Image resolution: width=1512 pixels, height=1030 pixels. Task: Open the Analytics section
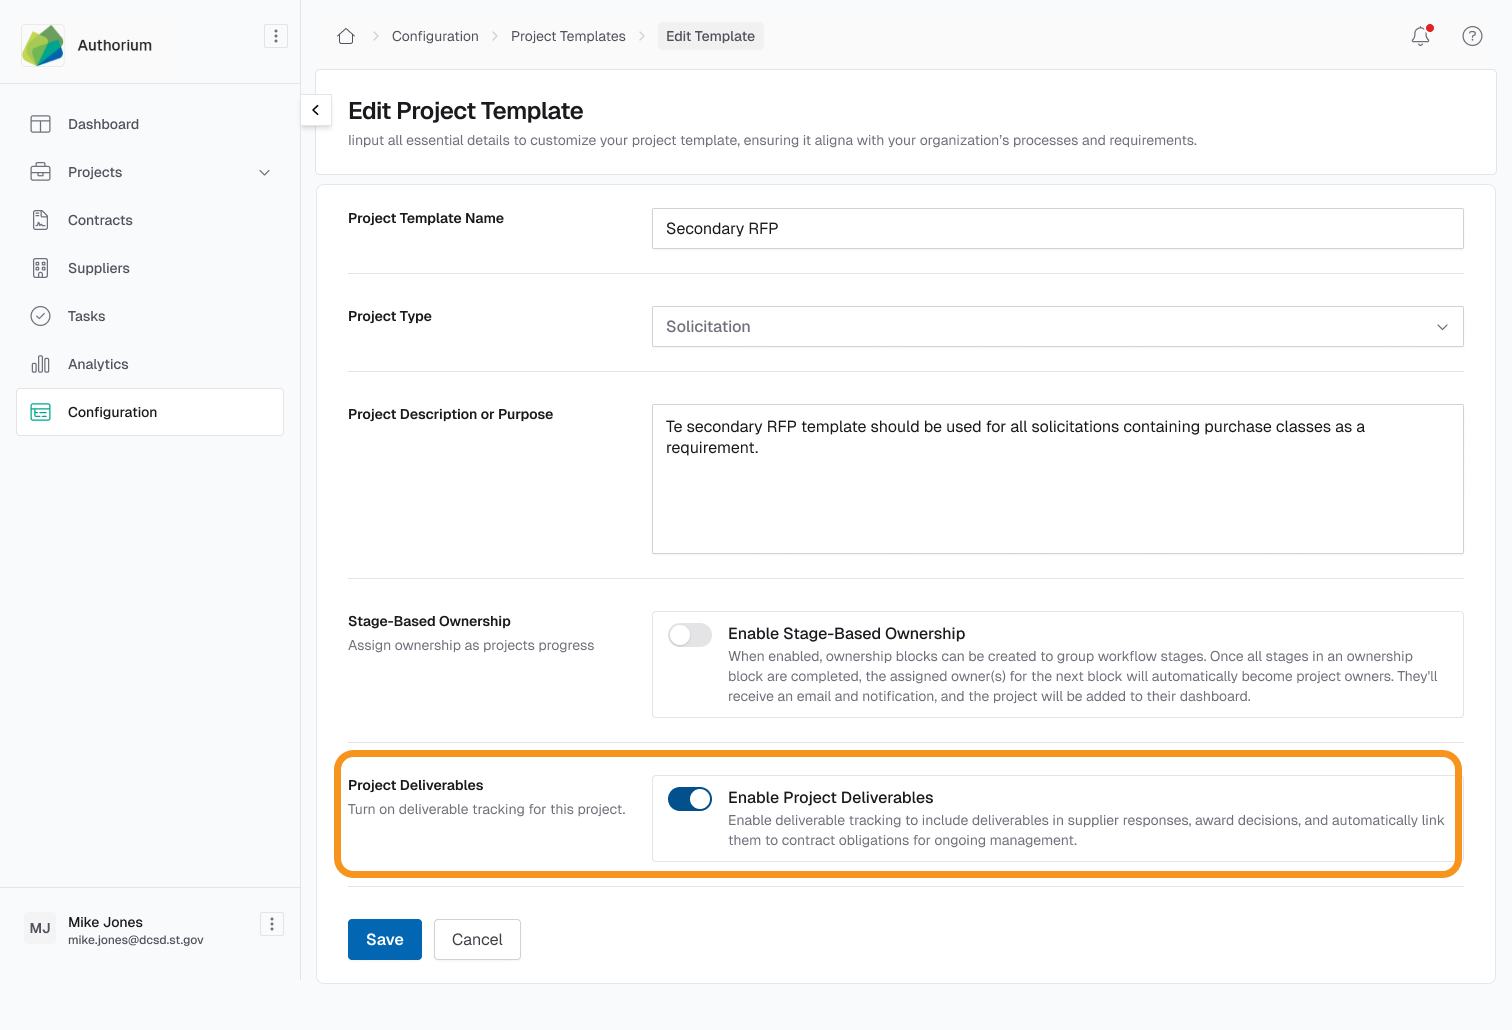click(97, 364)
